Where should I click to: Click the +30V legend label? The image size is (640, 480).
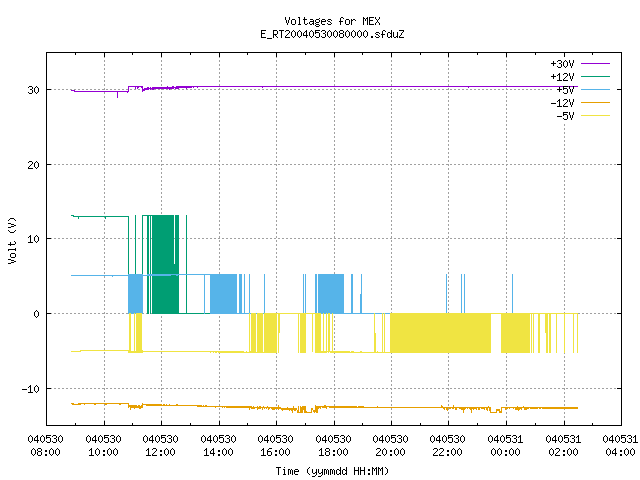pyautogui.click(x=562, y=64)
